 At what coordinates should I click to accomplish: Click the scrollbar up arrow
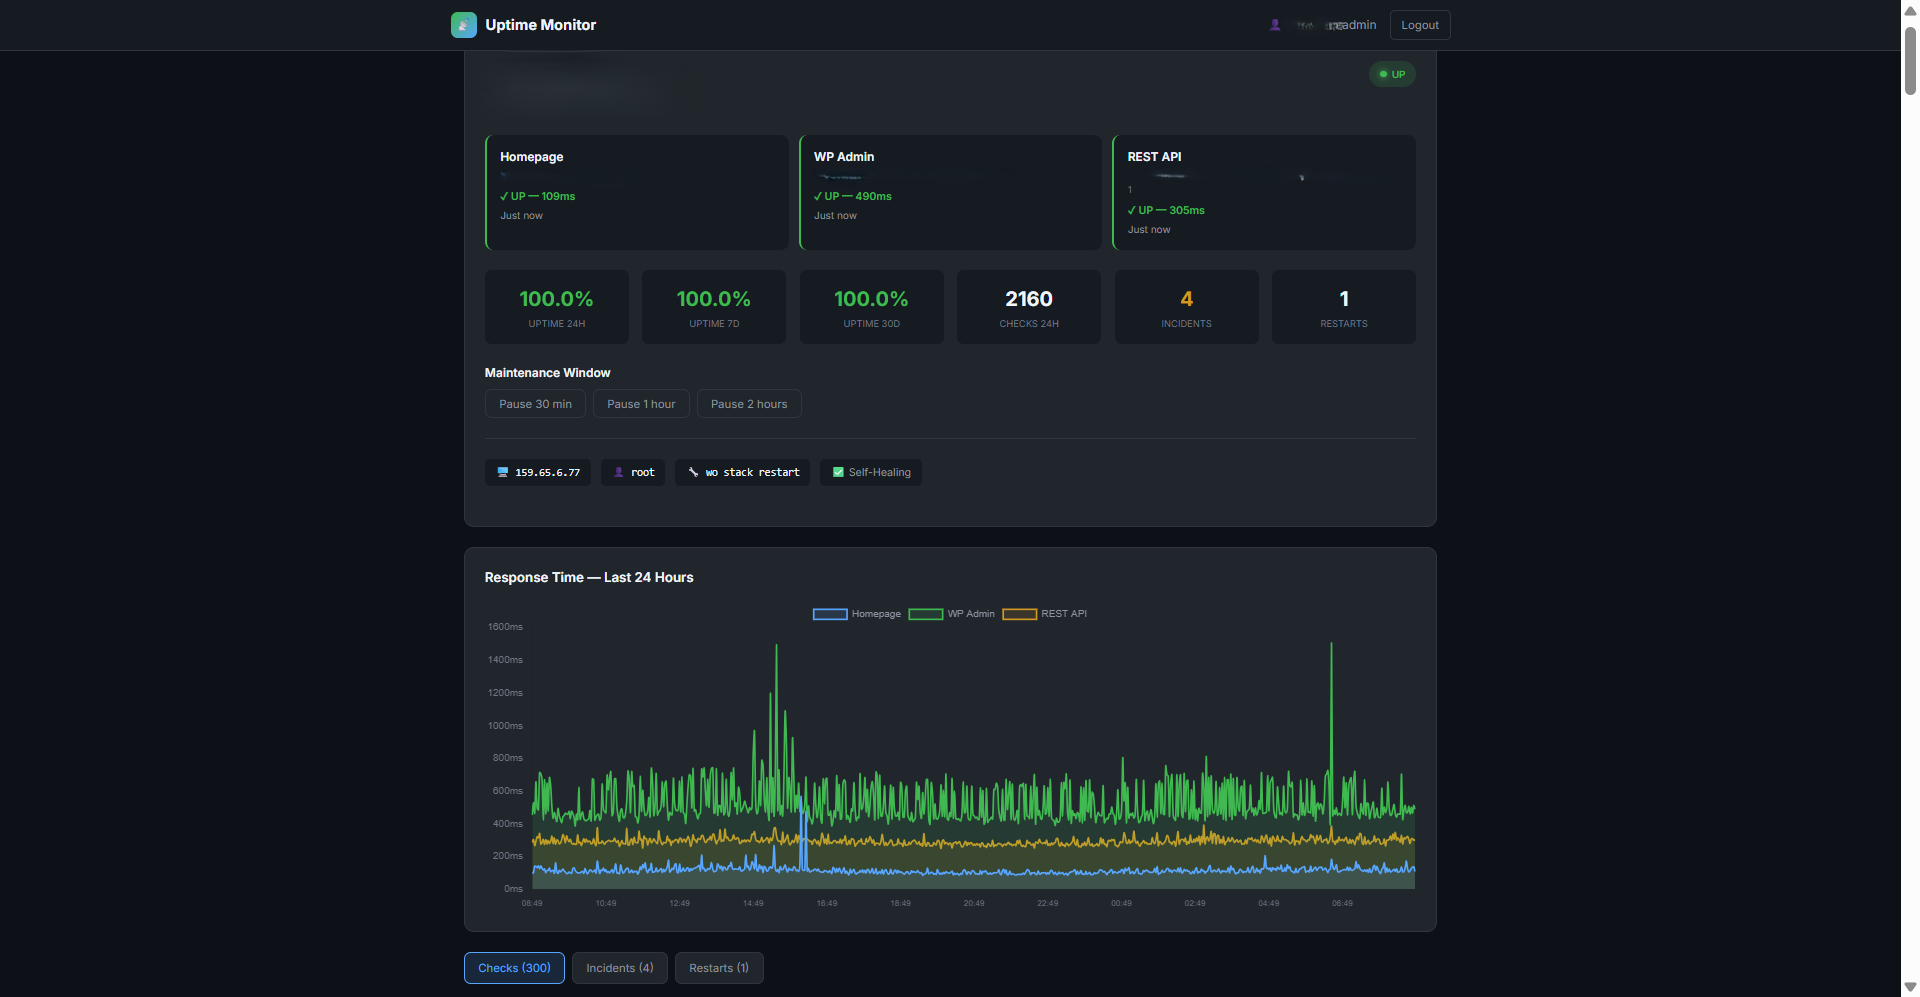coord(1910,10)
